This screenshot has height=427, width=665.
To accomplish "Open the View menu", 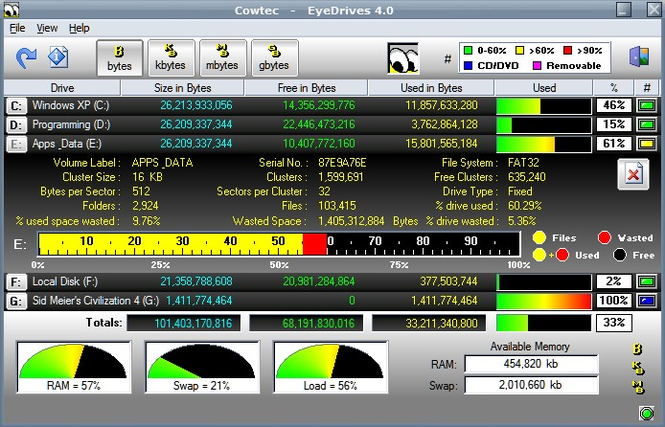I will point(47,28).
